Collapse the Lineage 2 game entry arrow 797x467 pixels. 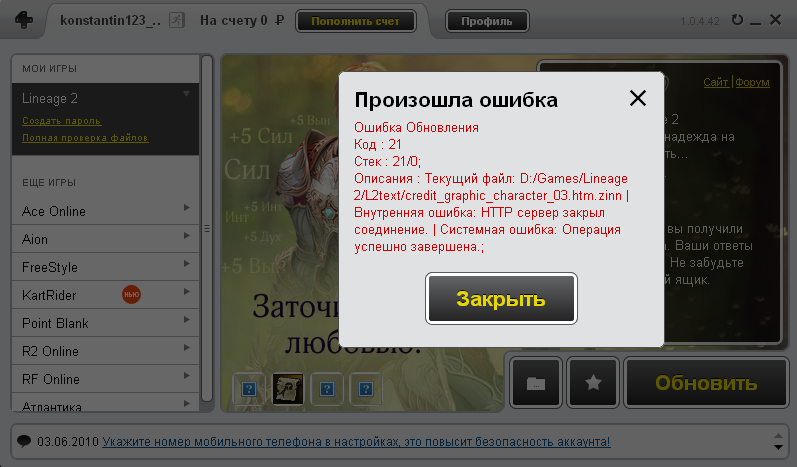pos(187,94)
